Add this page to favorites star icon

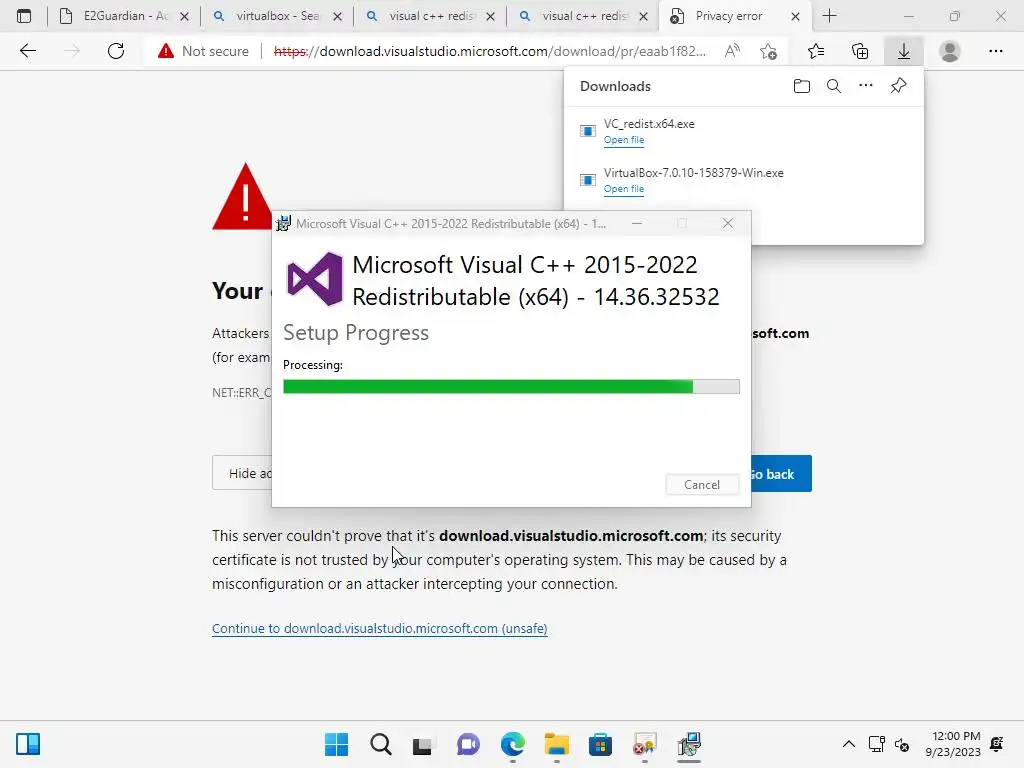(x=769, y=51)
